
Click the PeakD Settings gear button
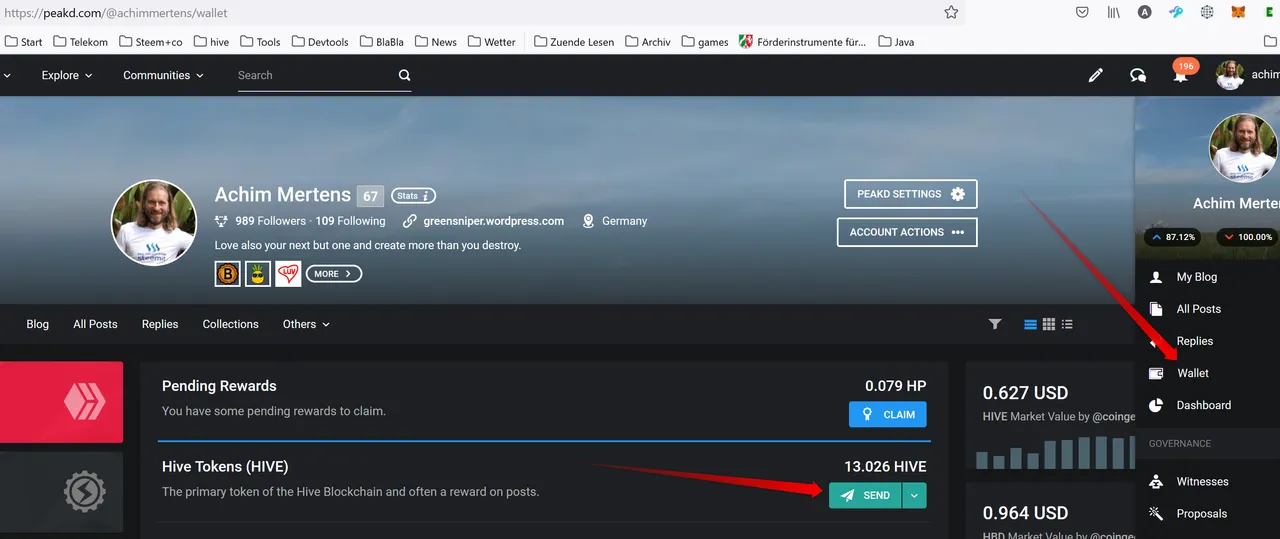910,194
